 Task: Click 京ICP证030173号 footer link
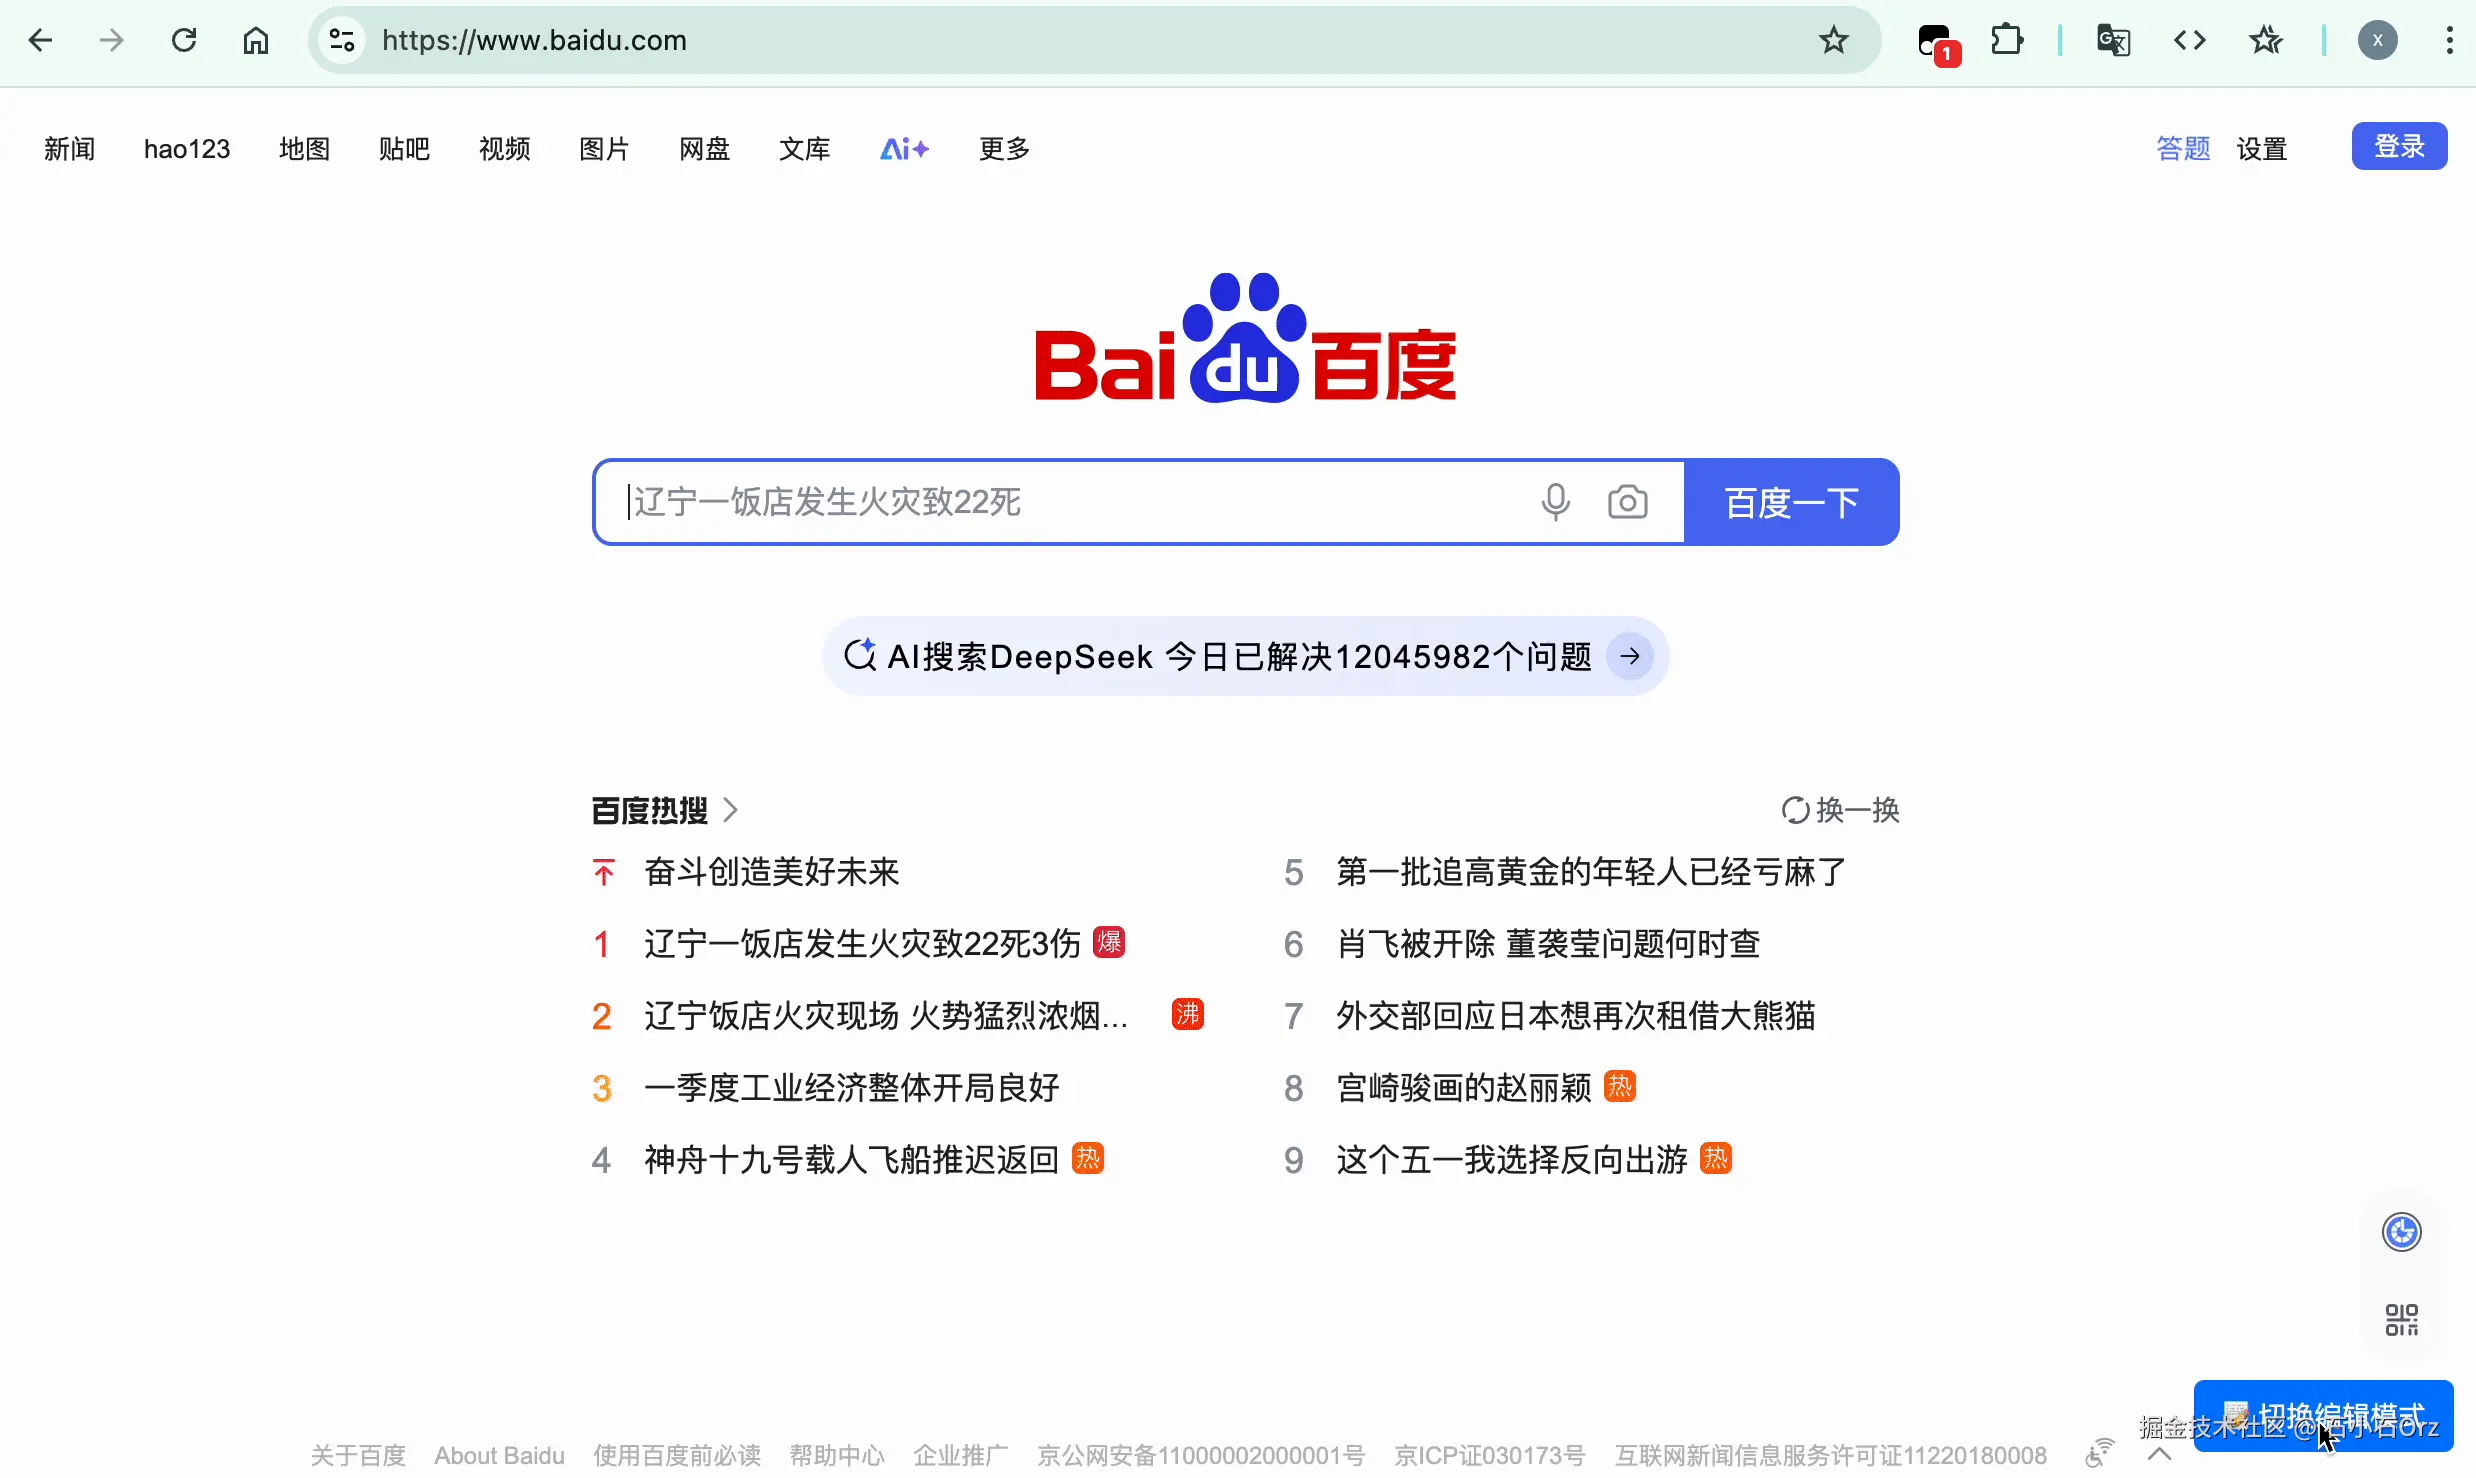click(1490, 1455)
